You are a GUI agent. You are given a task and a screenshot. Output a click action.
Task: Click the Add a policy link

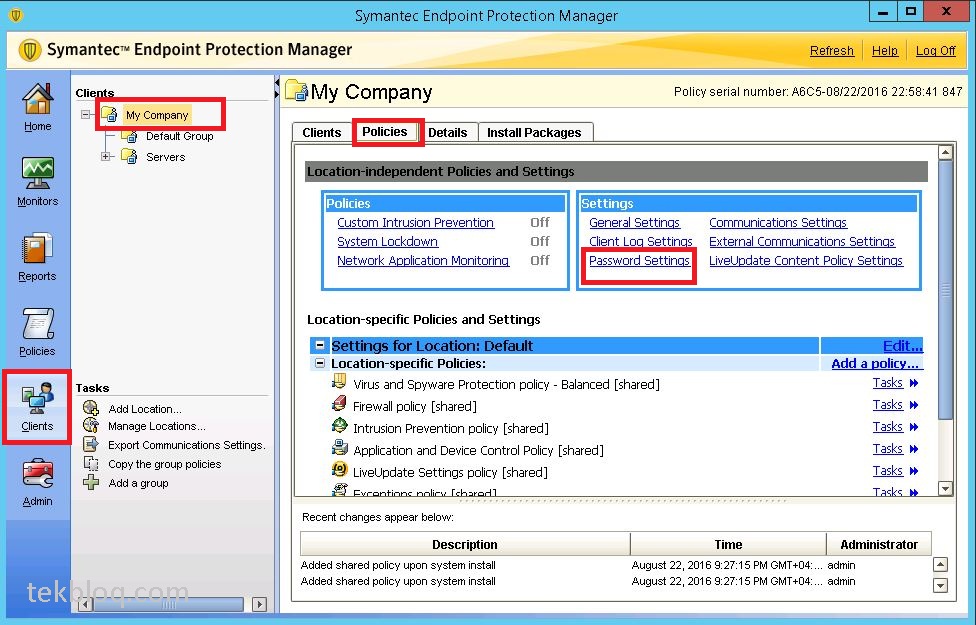875,363
